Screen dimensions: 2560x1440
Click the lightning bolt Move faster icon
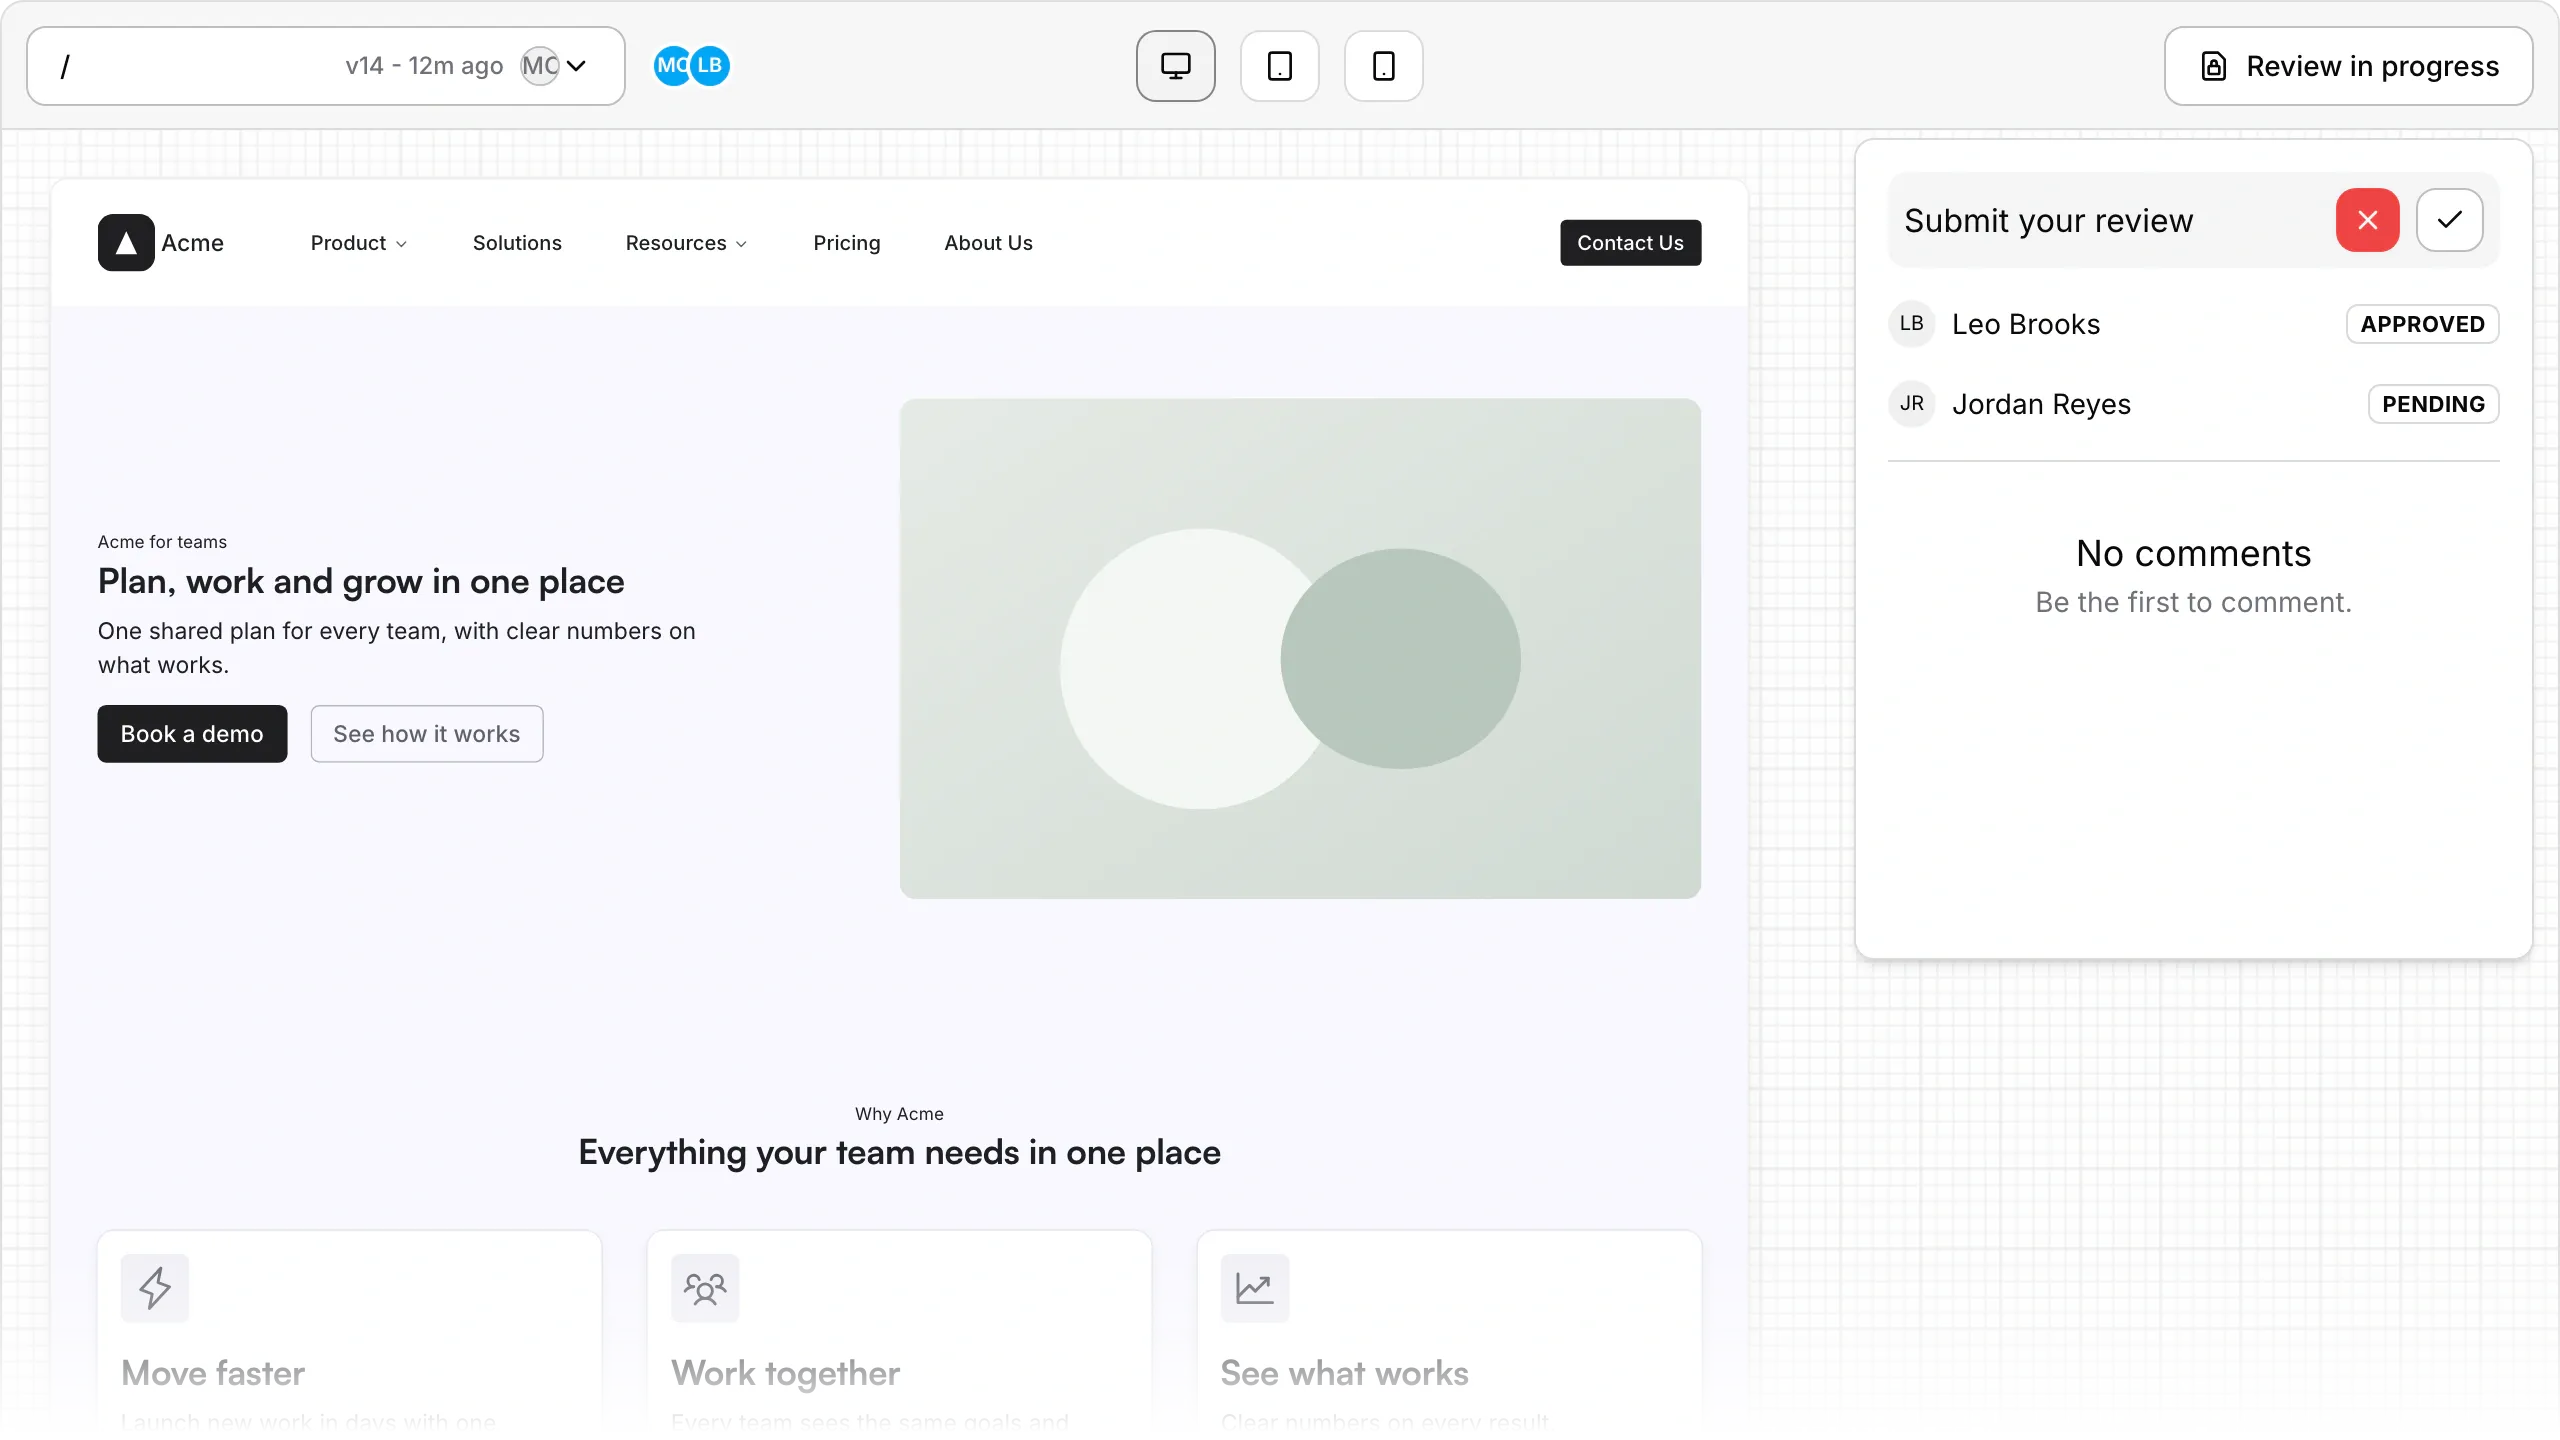pyautogui.click(x=155, y=1288)
